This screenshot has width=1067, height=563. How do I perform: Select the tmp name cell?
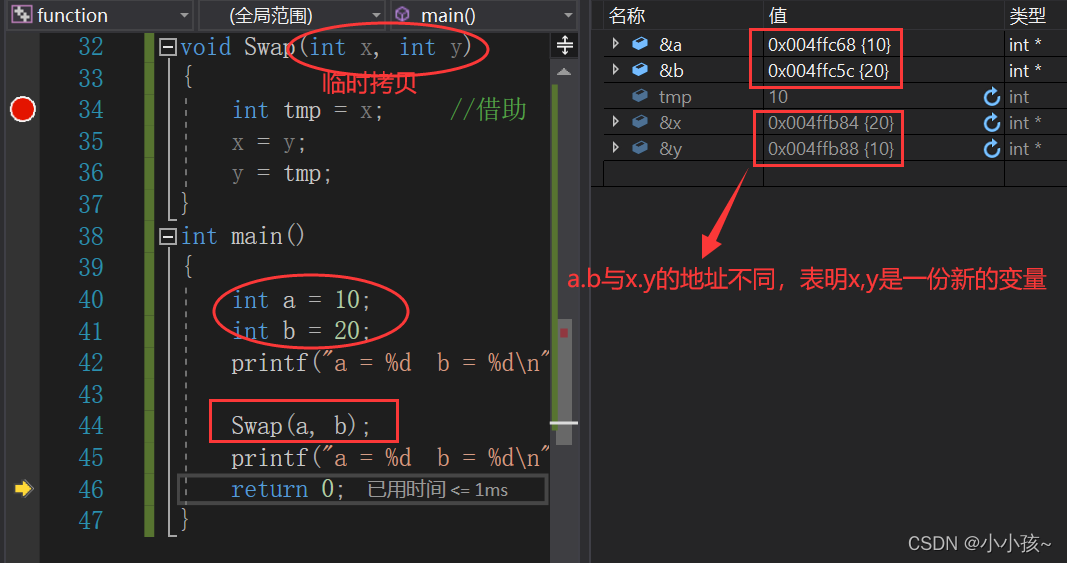pyautogui.click(x=675, y=97)
